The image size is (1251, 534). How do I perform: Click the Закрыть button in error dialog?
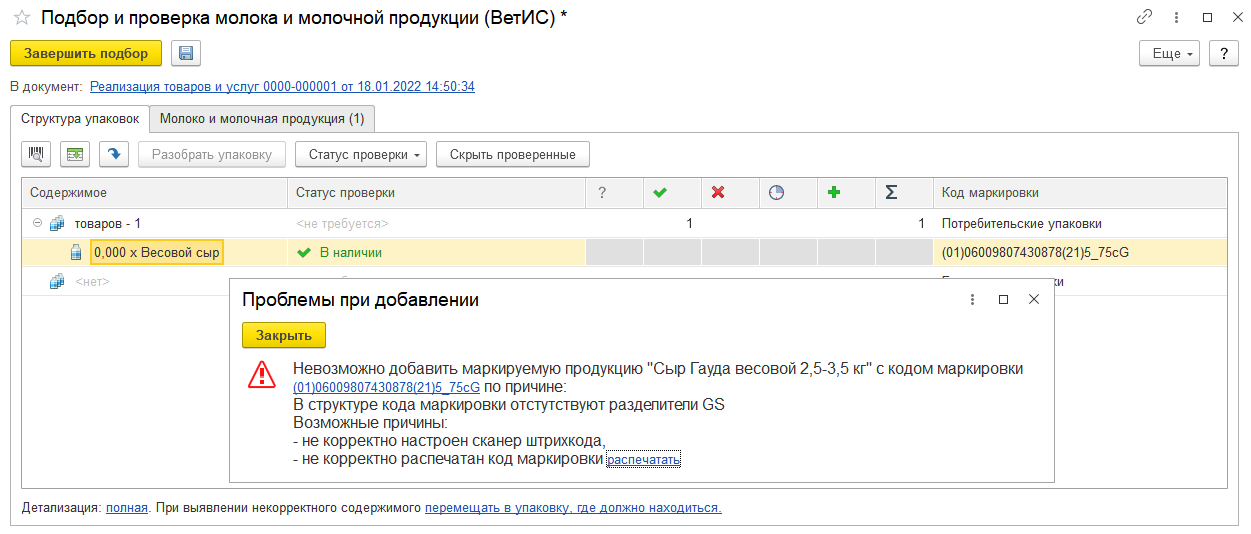(283, 335)
